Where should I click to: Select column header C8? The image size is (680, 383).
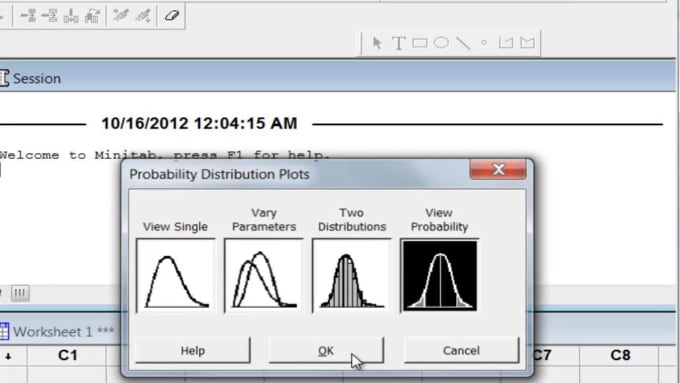pos(620,356)
